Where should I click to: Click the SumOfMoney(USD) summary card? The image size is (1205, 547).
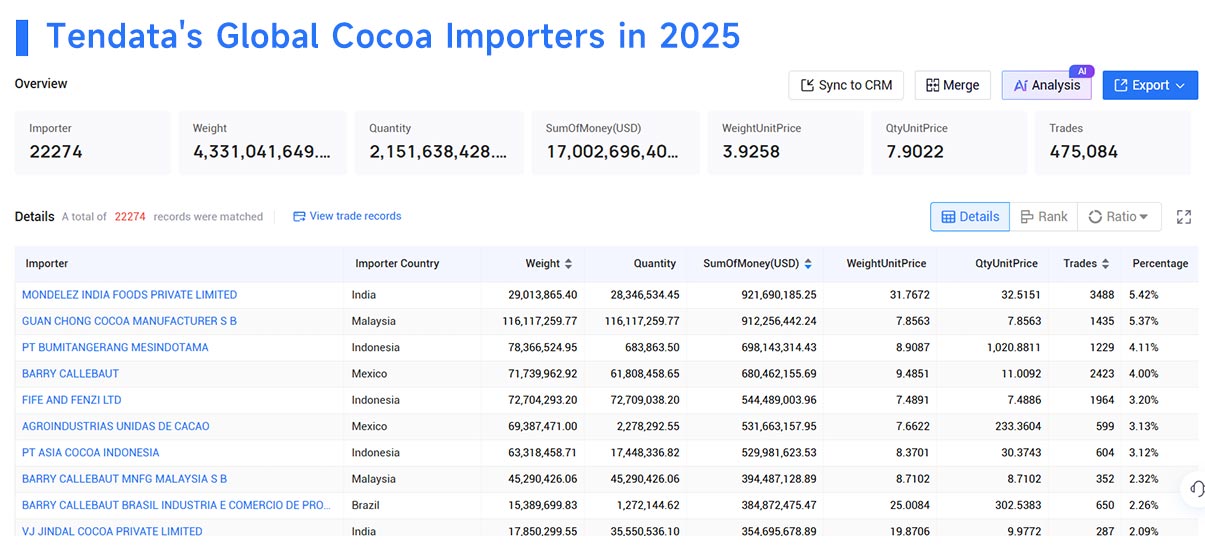615,142
